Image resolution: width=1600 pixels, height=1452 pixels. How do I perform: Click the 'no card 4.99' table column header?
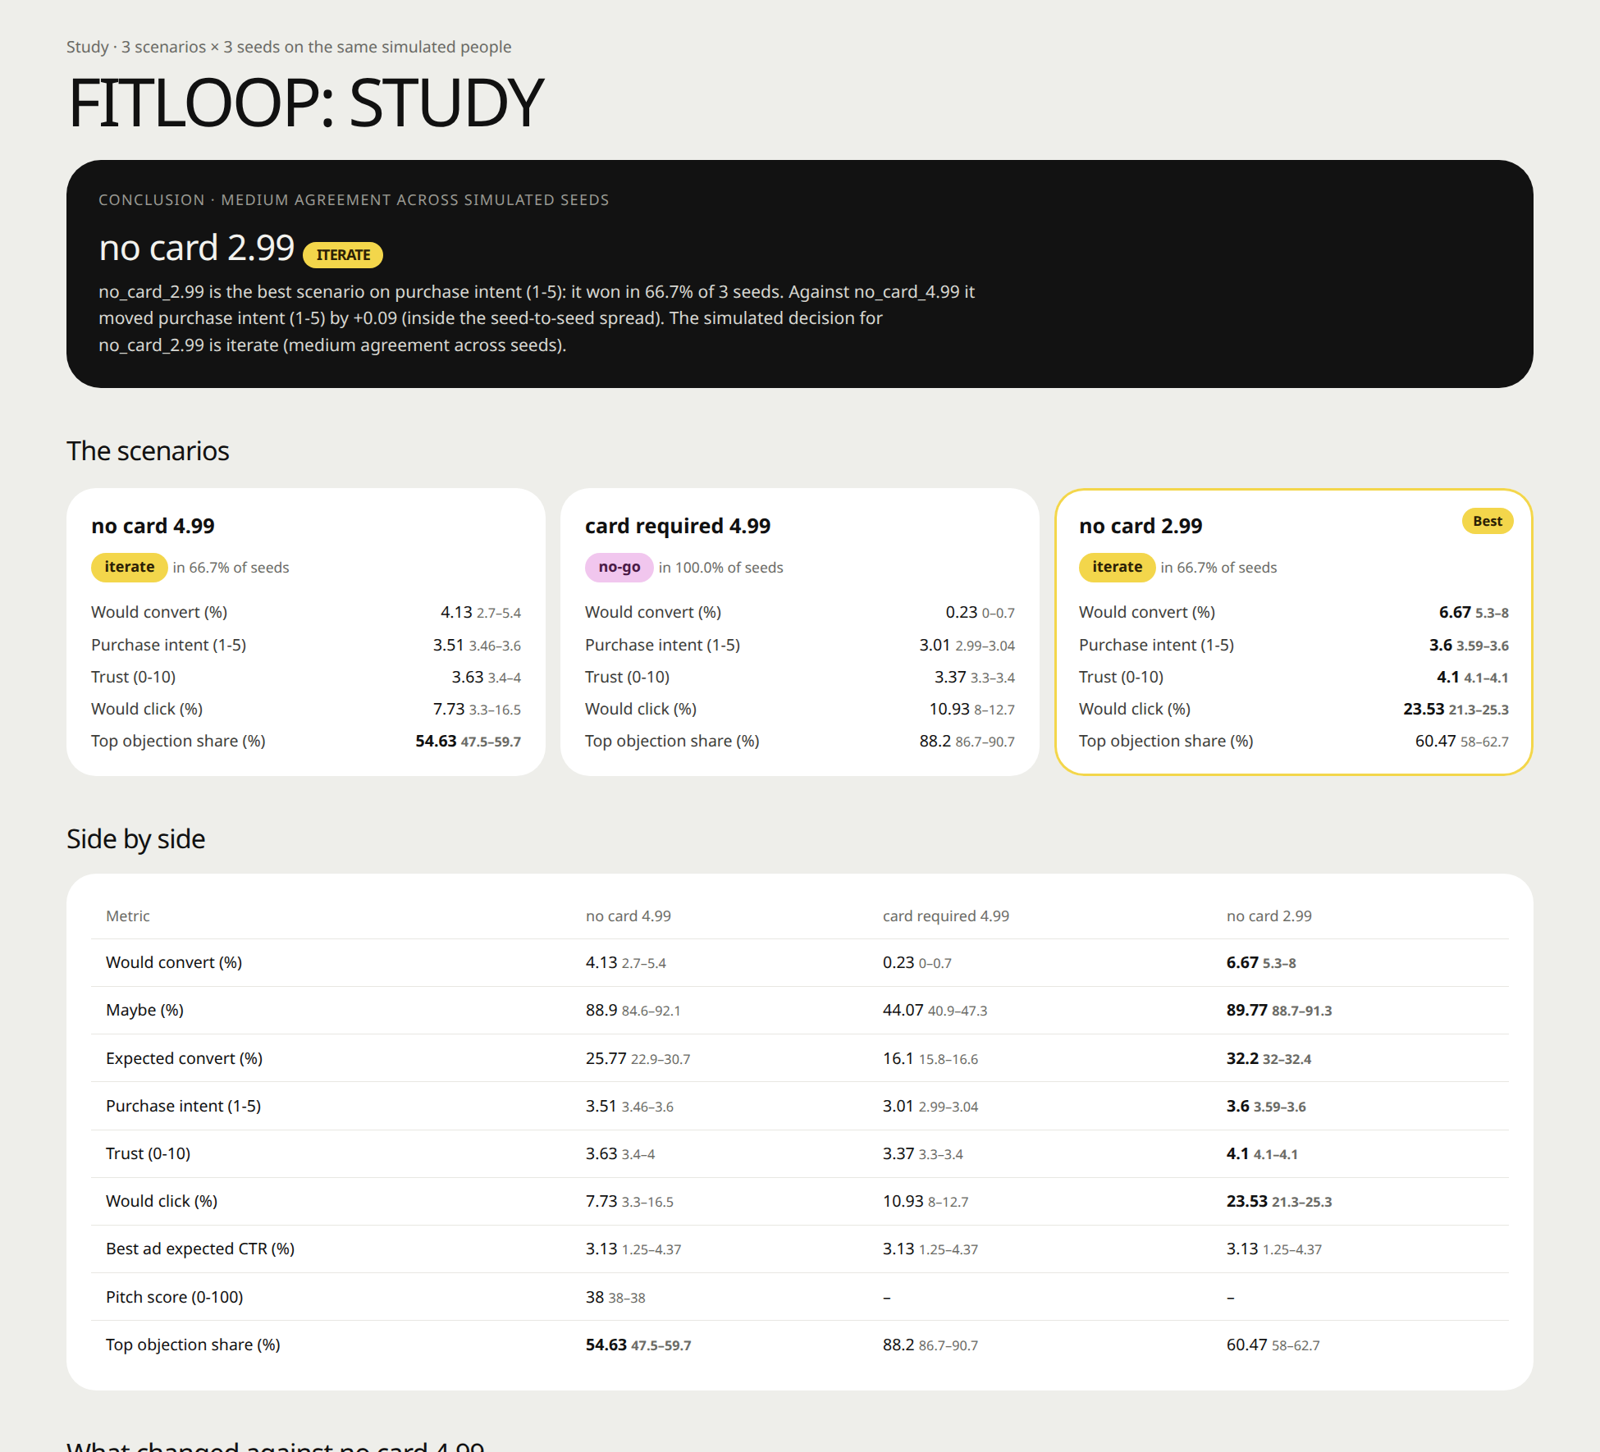pos(628,916)
